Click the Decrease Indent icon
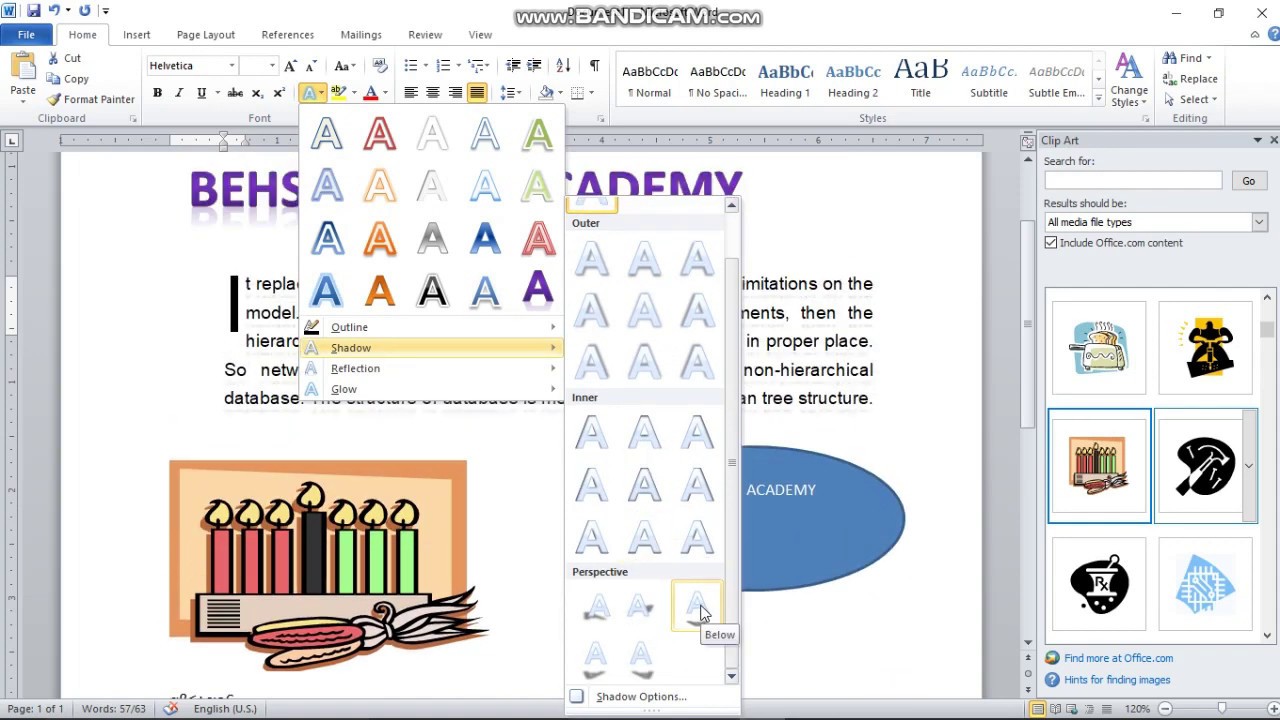The height and width of the screenshot is (720, 1280). pos(513,66)
